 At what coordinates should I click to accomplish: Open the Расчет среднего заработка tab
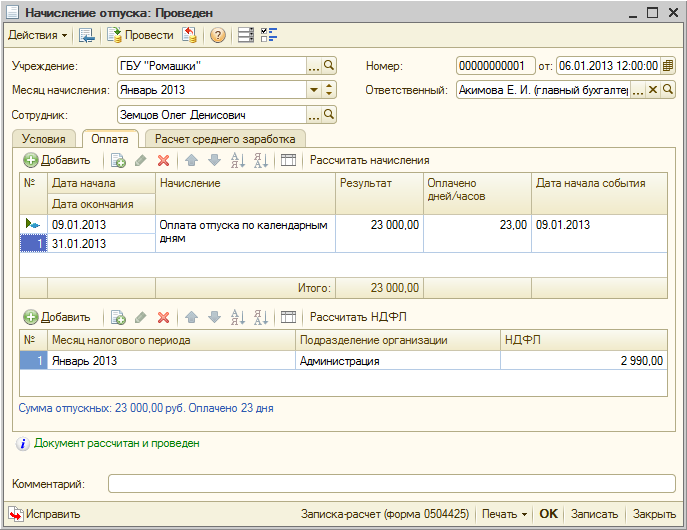click(226, 139)
